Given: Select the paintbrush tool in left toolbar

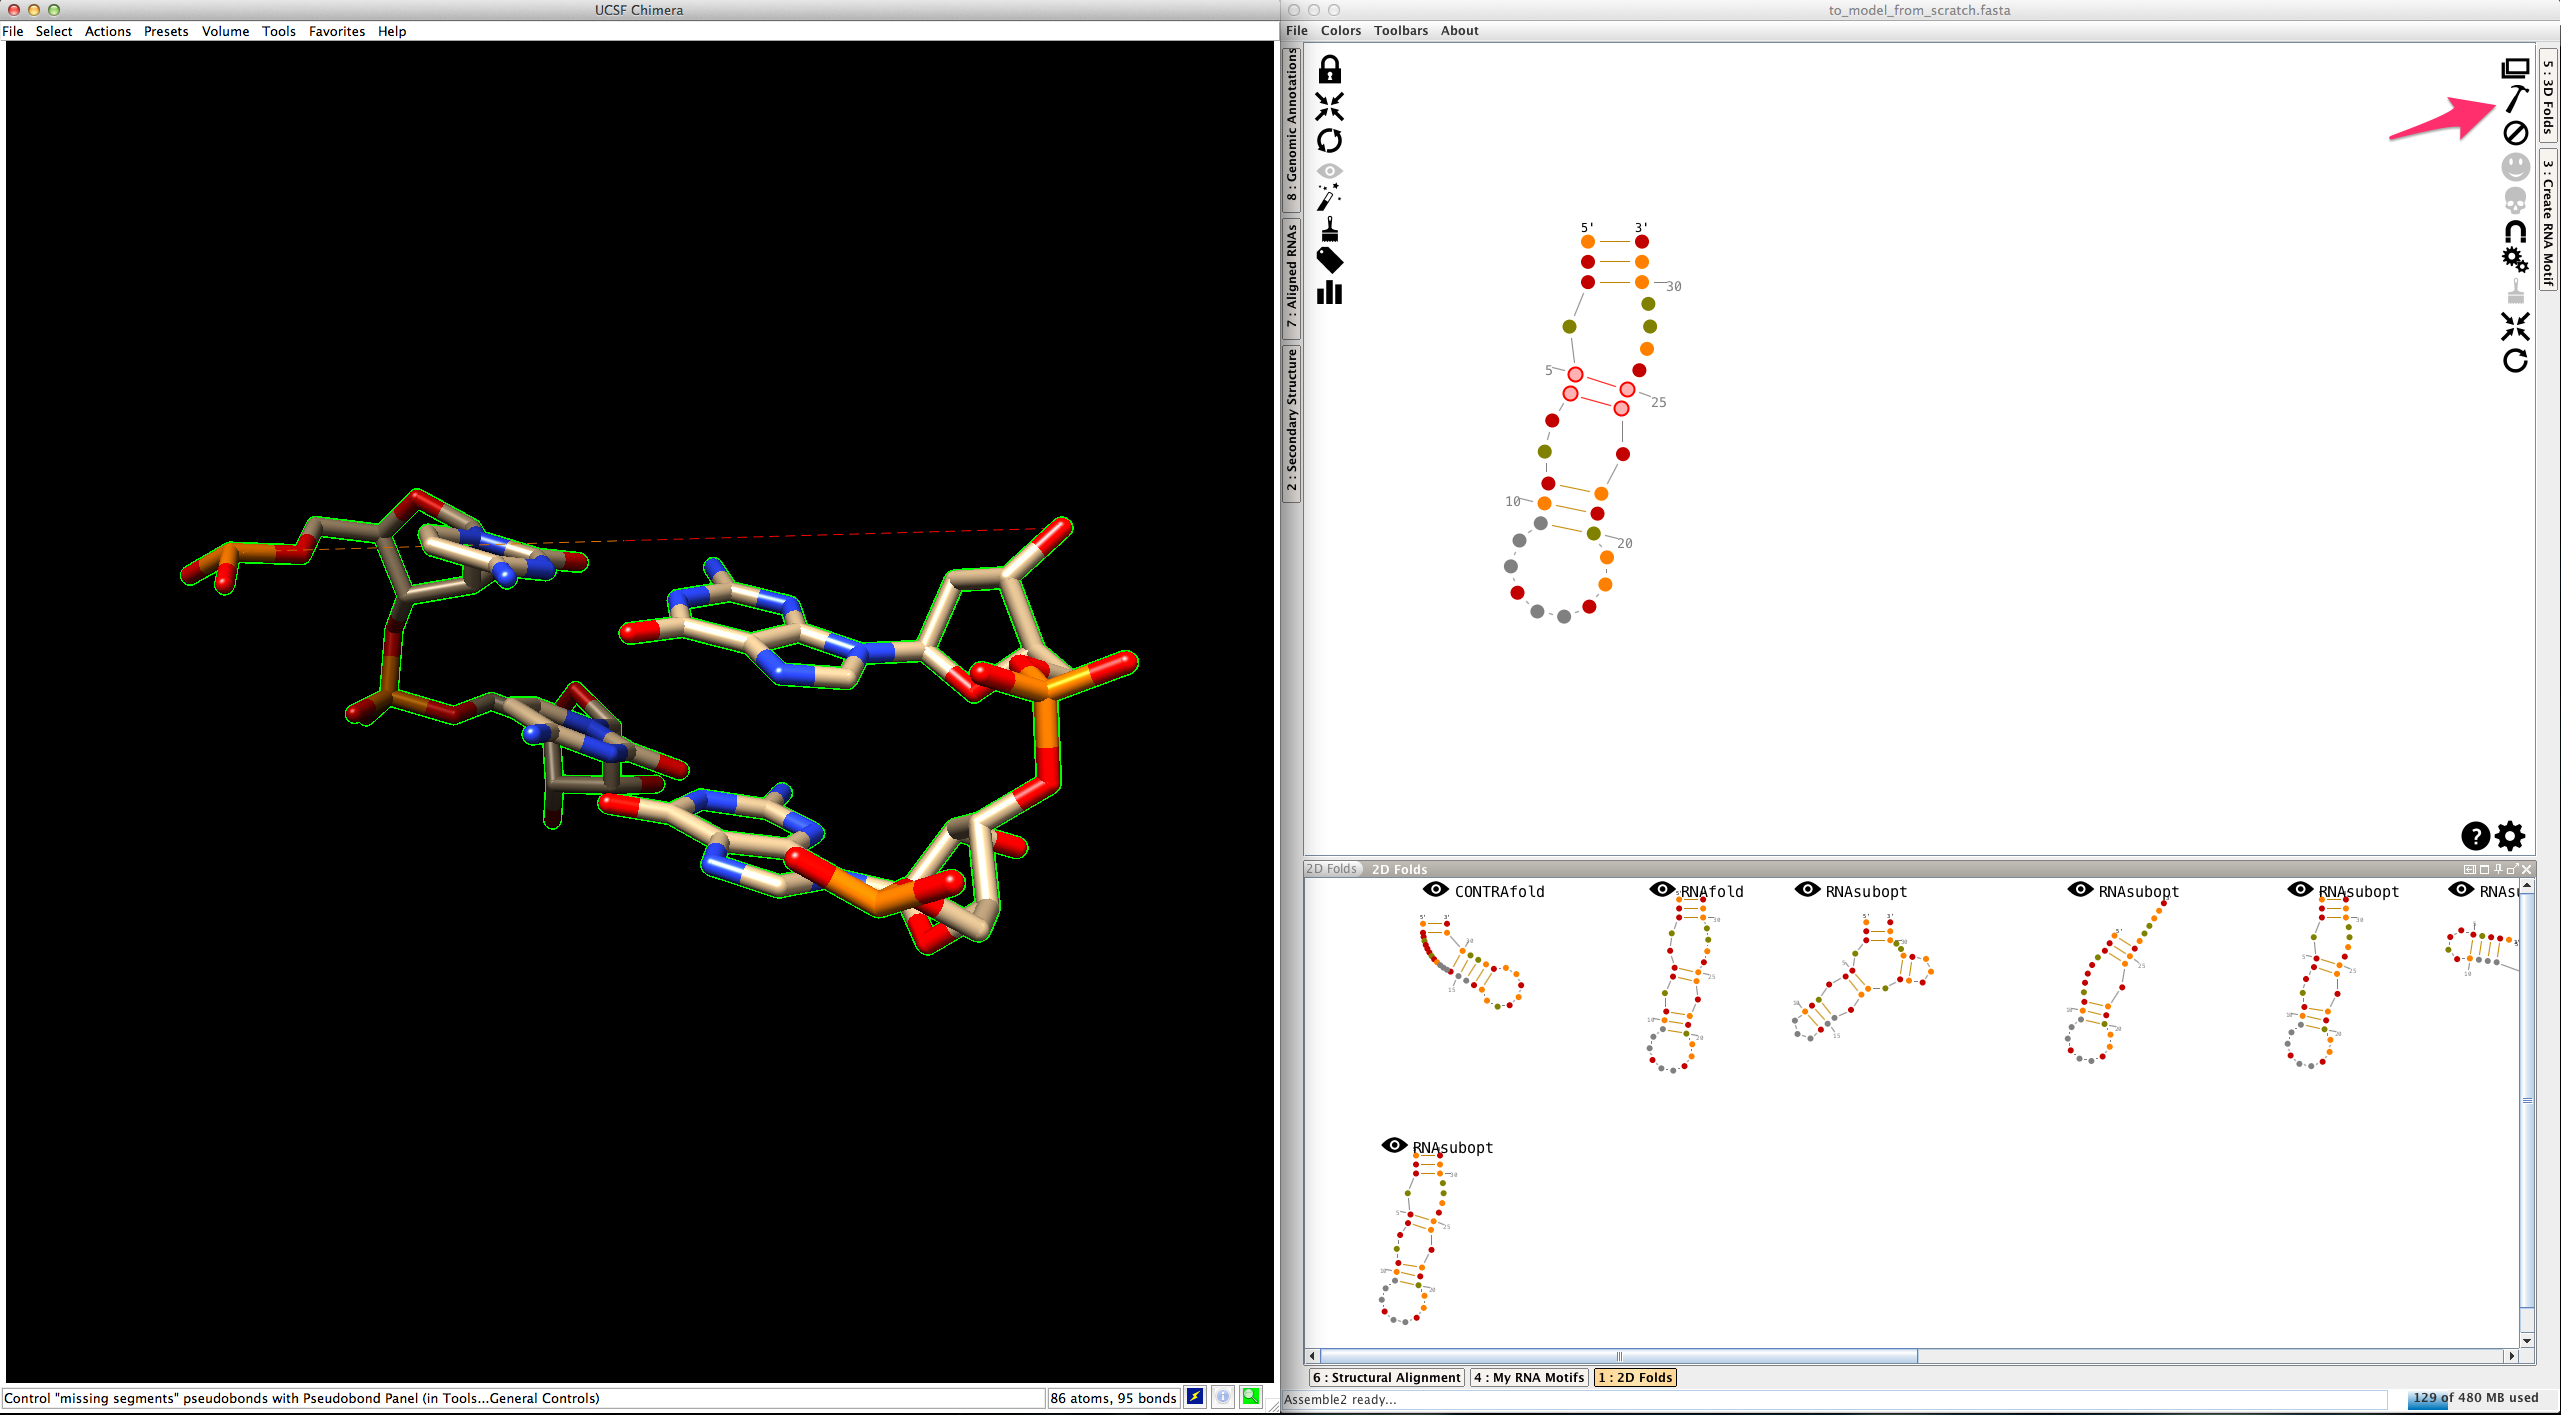Looking at the screenshot, I should tap(1329, 230).
